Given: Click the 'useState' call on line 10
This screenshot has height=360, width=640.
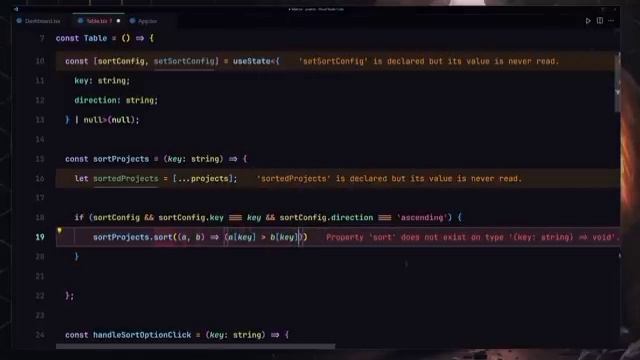Looking at the screenshot, I should click(x=251, y=61).
